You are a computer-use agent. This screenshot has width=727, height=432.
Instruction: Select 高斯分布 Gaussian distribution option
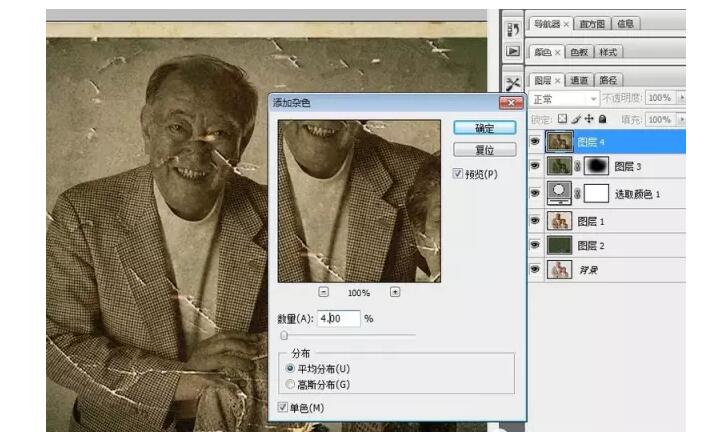[x=291, y=384]
